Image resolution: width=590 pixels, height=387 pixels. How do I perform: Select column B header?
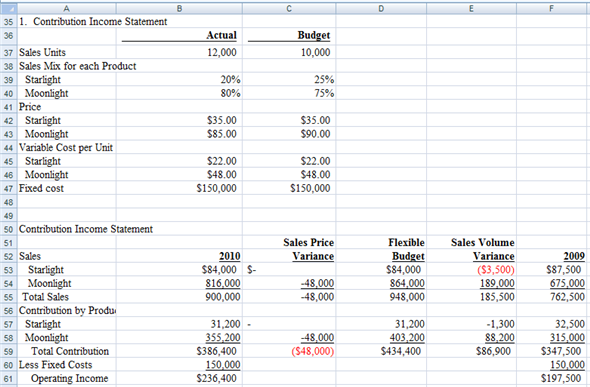(179, 8)
